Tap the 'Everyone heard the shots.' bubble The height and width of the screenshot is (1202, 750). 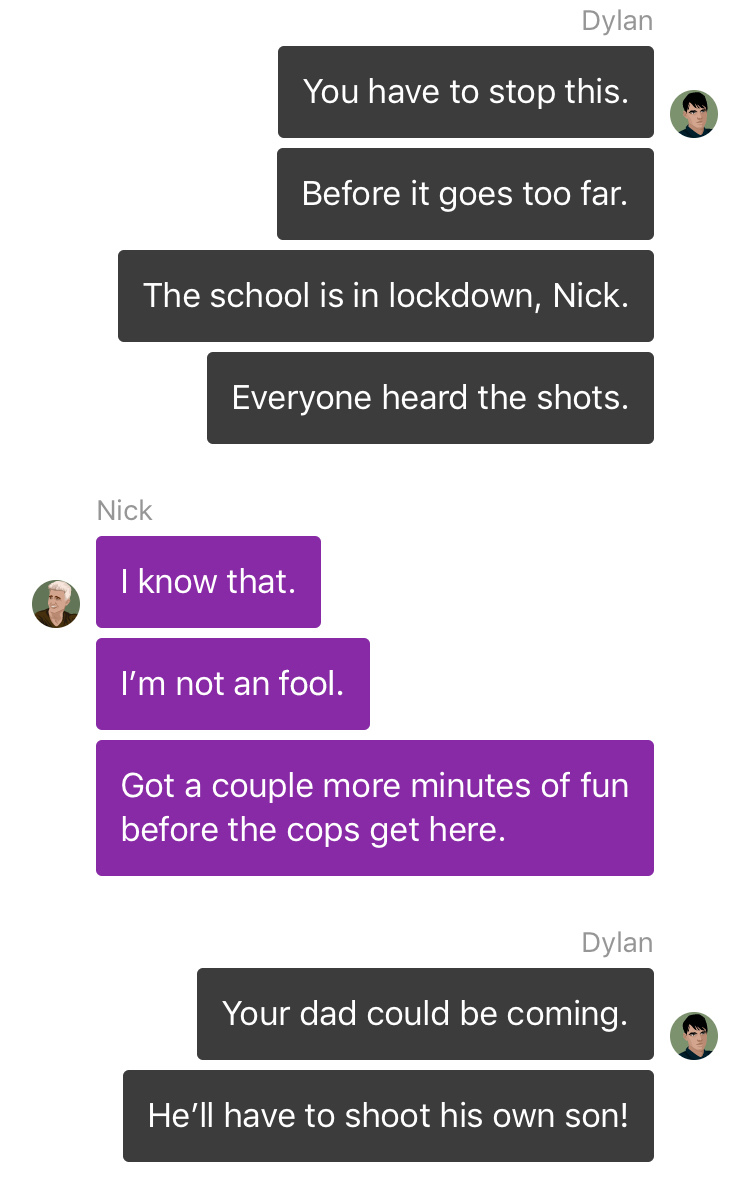pos(430,398)
